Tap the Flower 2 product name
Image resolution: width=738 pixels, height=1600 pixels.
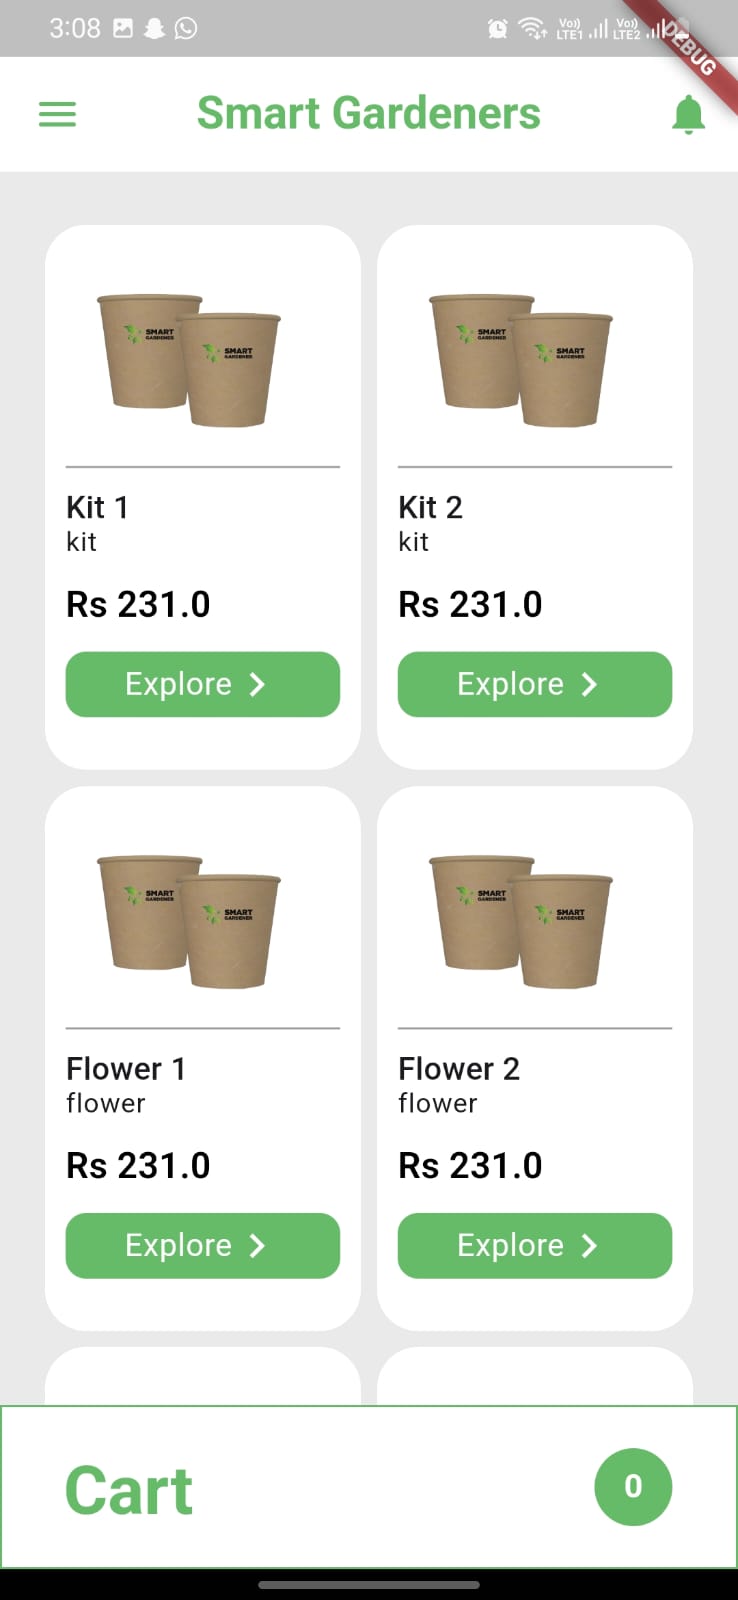coord(459,1069)
